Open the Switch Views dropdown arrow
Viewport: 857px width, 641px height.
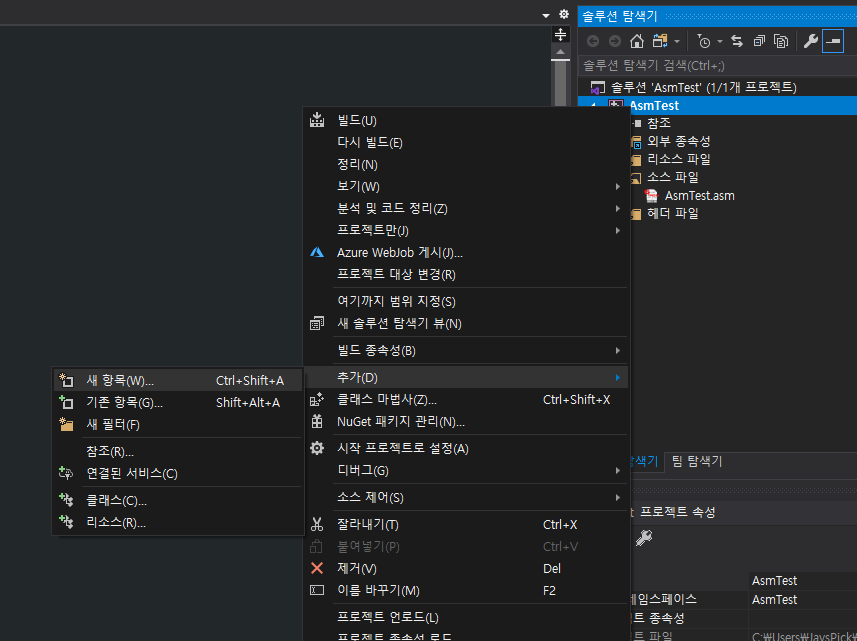[x=675, y=41]
